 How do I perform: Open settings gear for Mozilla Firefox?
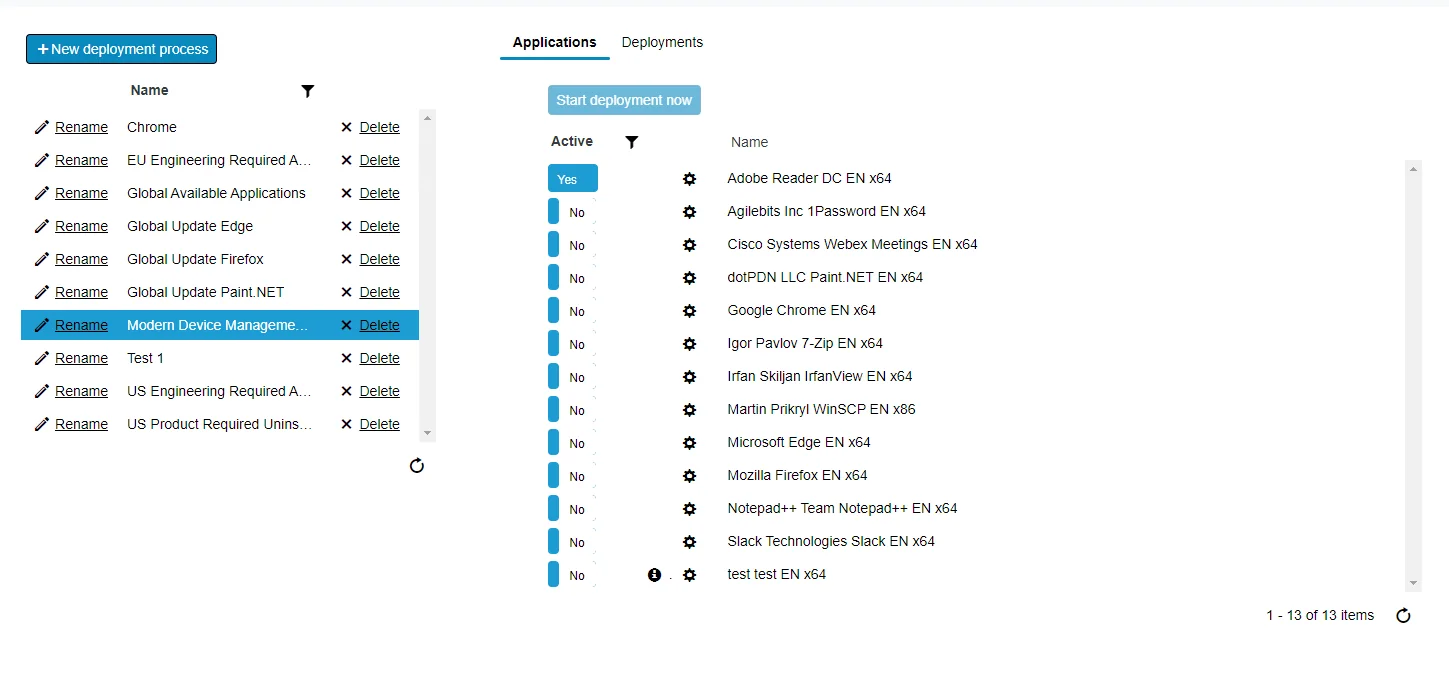point(689,476)
